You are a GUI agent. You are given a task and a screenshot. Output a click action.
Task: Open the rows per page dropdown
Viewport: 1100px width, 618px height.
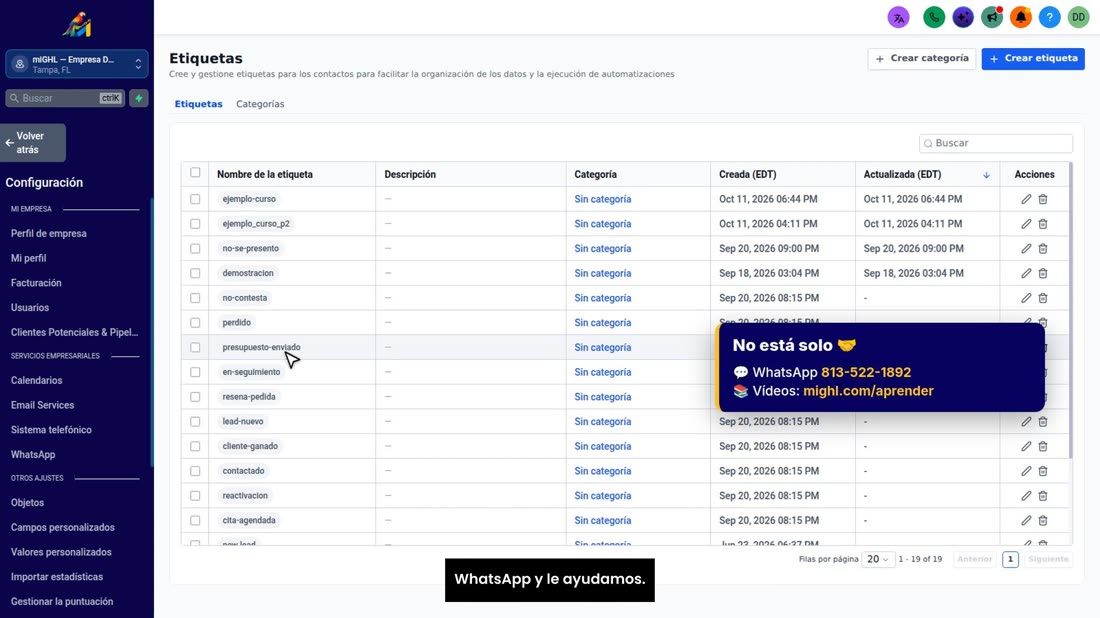click(x=877, y=559)
